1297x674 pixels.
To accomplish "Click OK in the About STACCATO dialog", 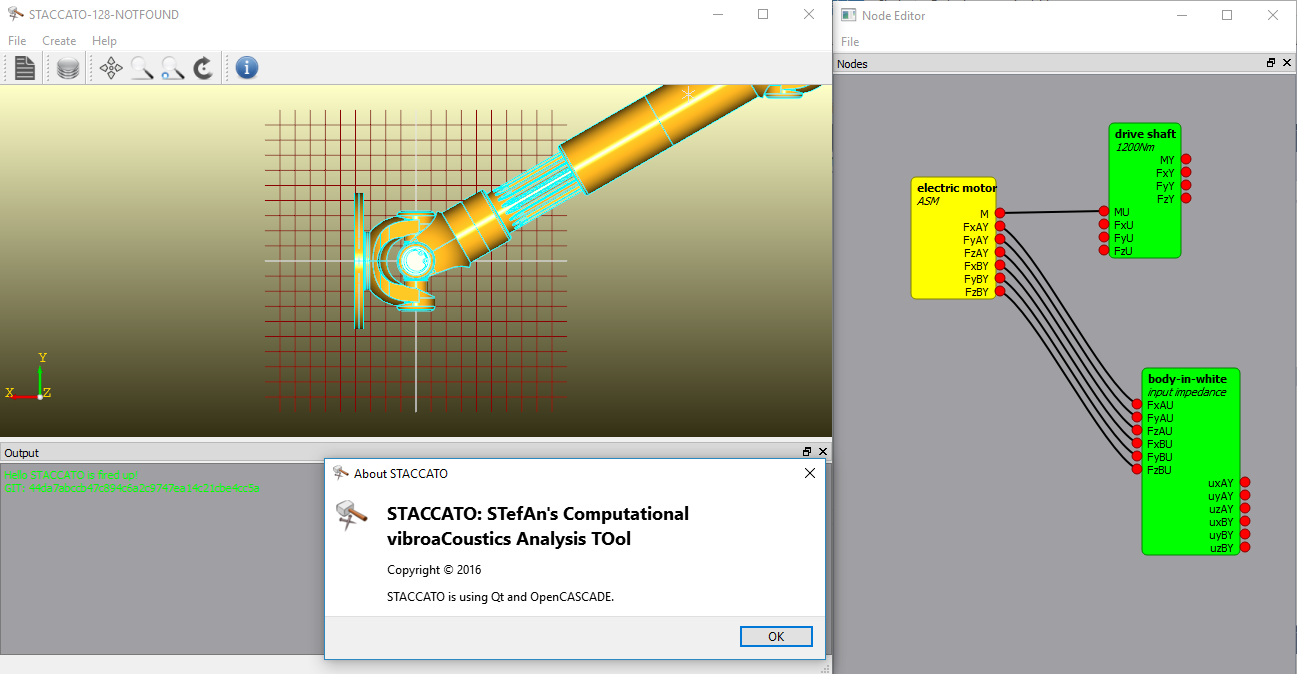I will [x=776, y=637].
